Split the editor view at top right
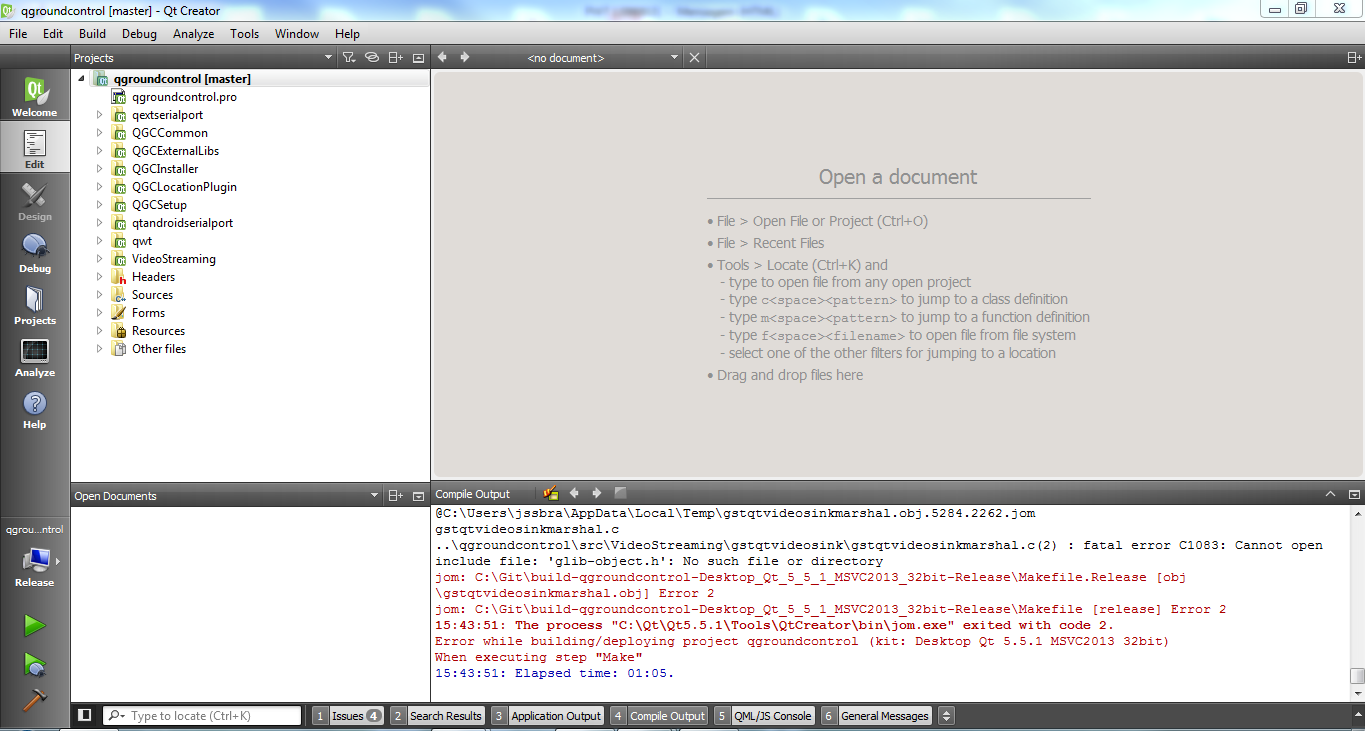 click(1354, 58)
